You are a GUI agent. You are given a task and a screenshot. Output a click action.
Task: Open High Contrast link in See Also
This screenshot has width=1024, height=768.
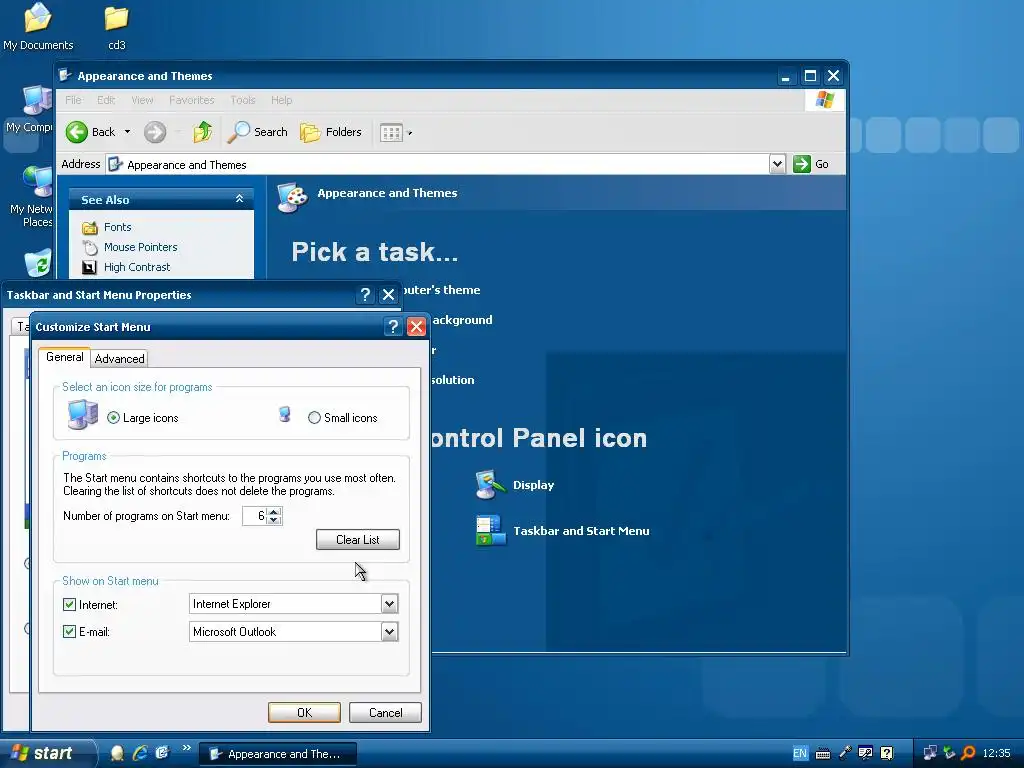[136, 267]
